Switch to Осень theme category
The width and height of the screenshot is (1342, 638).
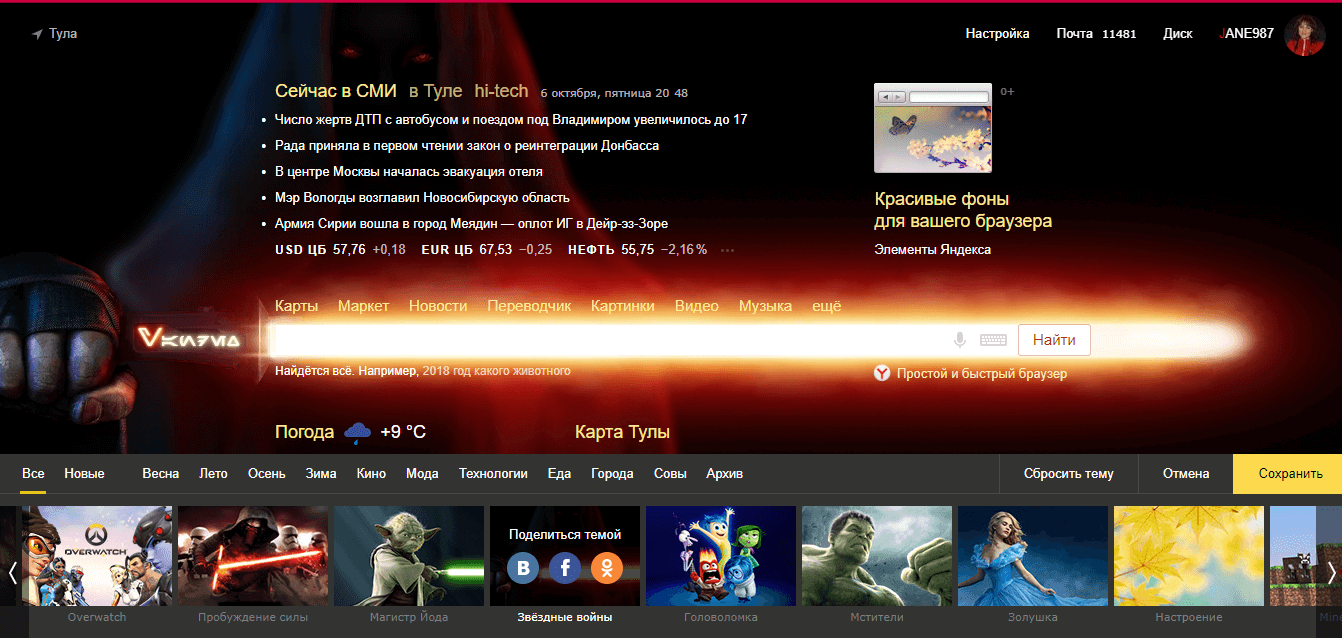click(x=267, y=474)
